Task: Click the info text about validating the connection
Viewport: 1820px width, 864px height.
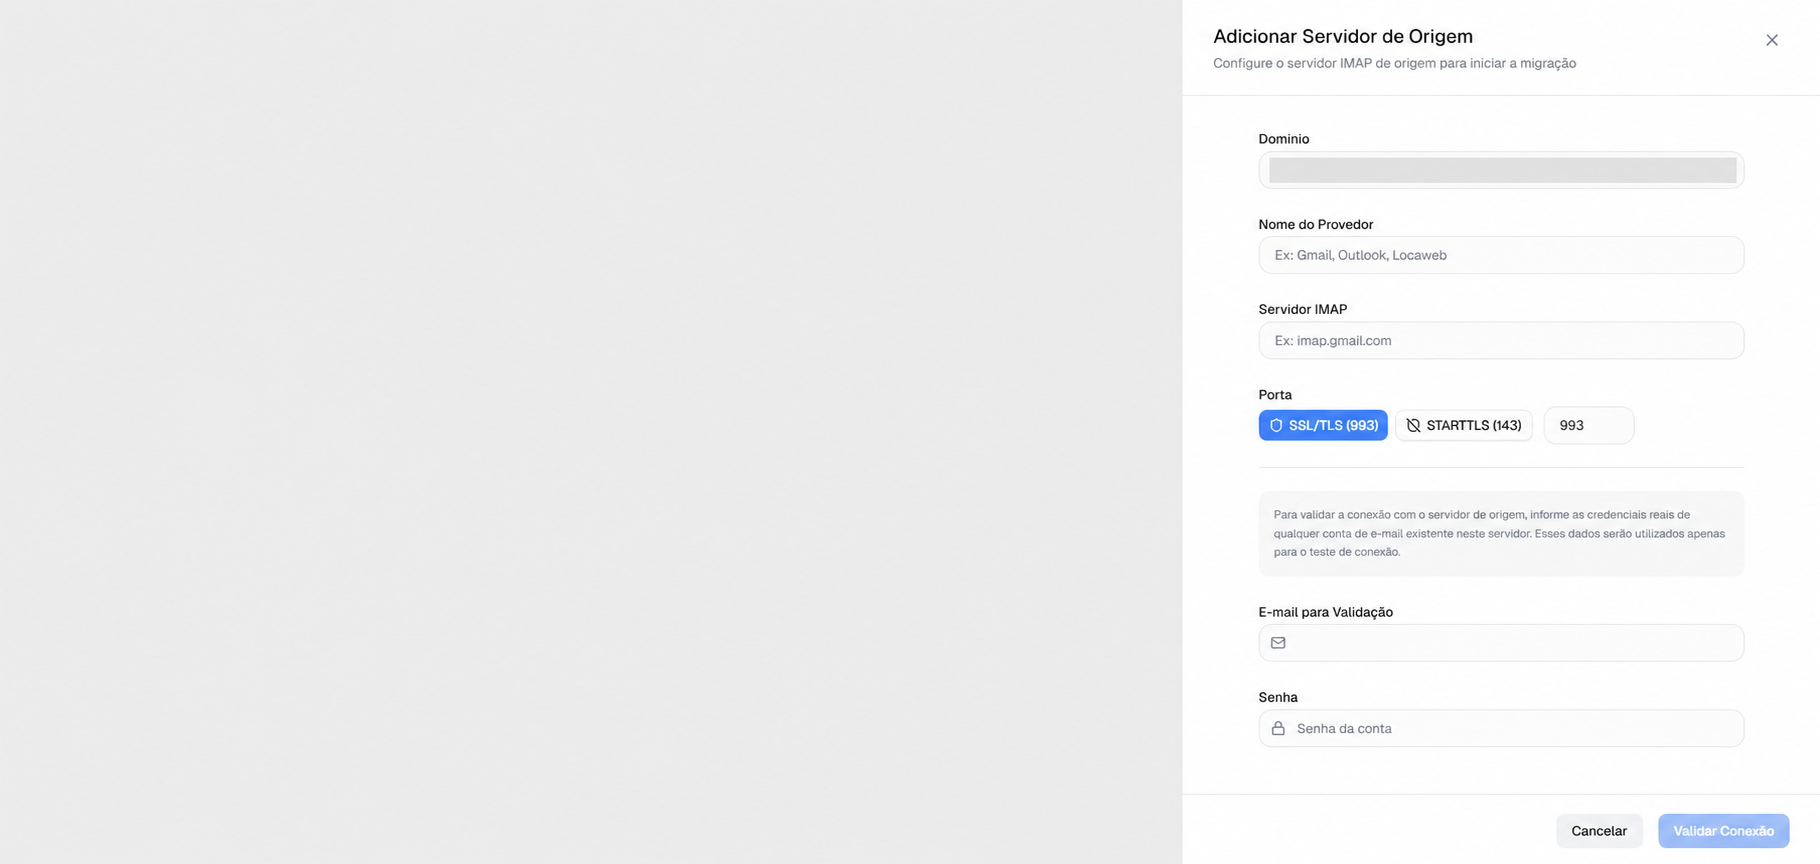Action: (x=1501, y=533)
